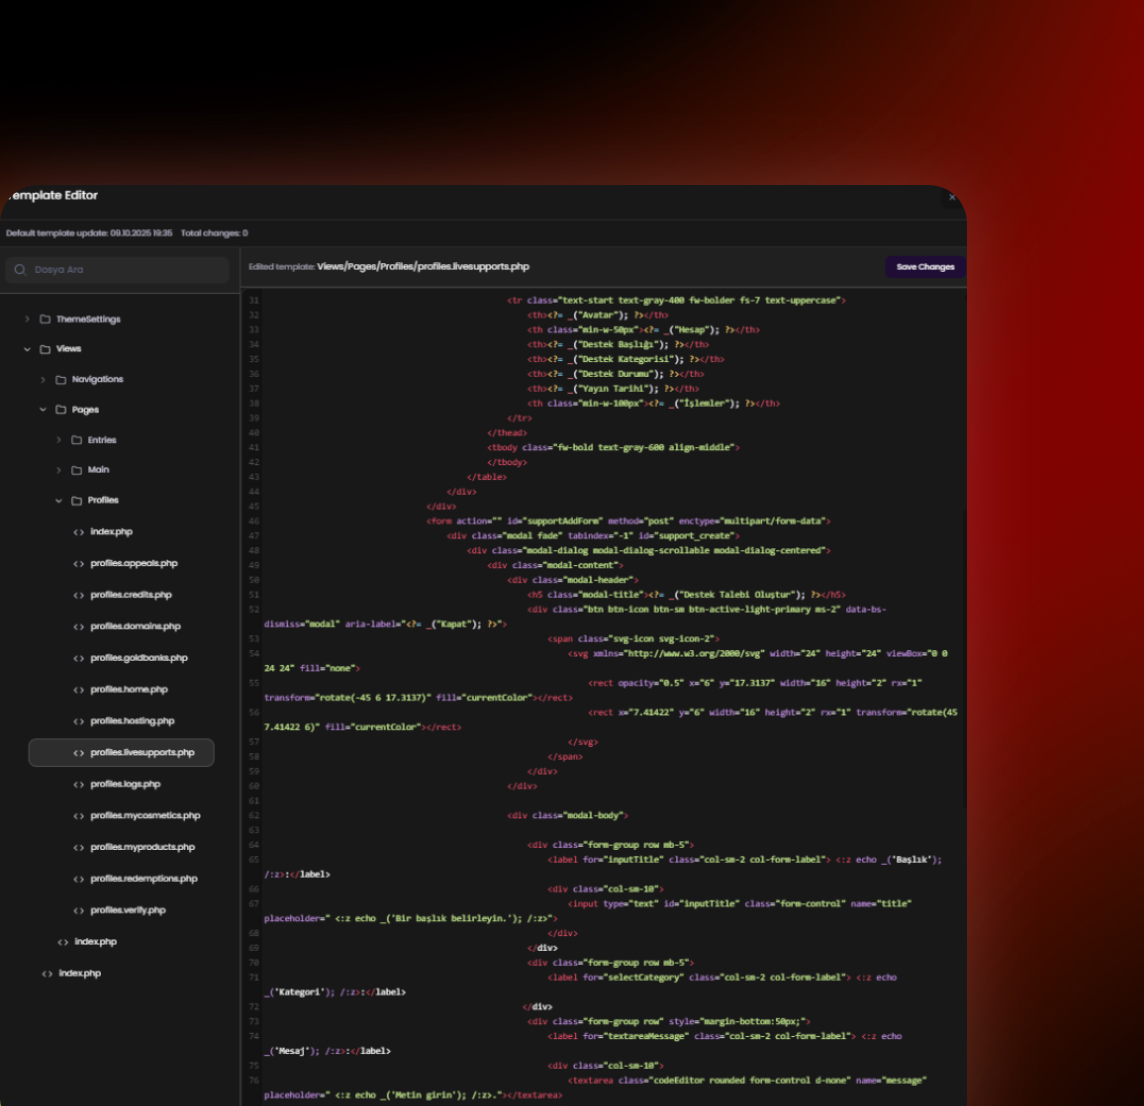Click inside the Dosya Ara search field
1144x1106 pixels.
[x=118, y=270]
